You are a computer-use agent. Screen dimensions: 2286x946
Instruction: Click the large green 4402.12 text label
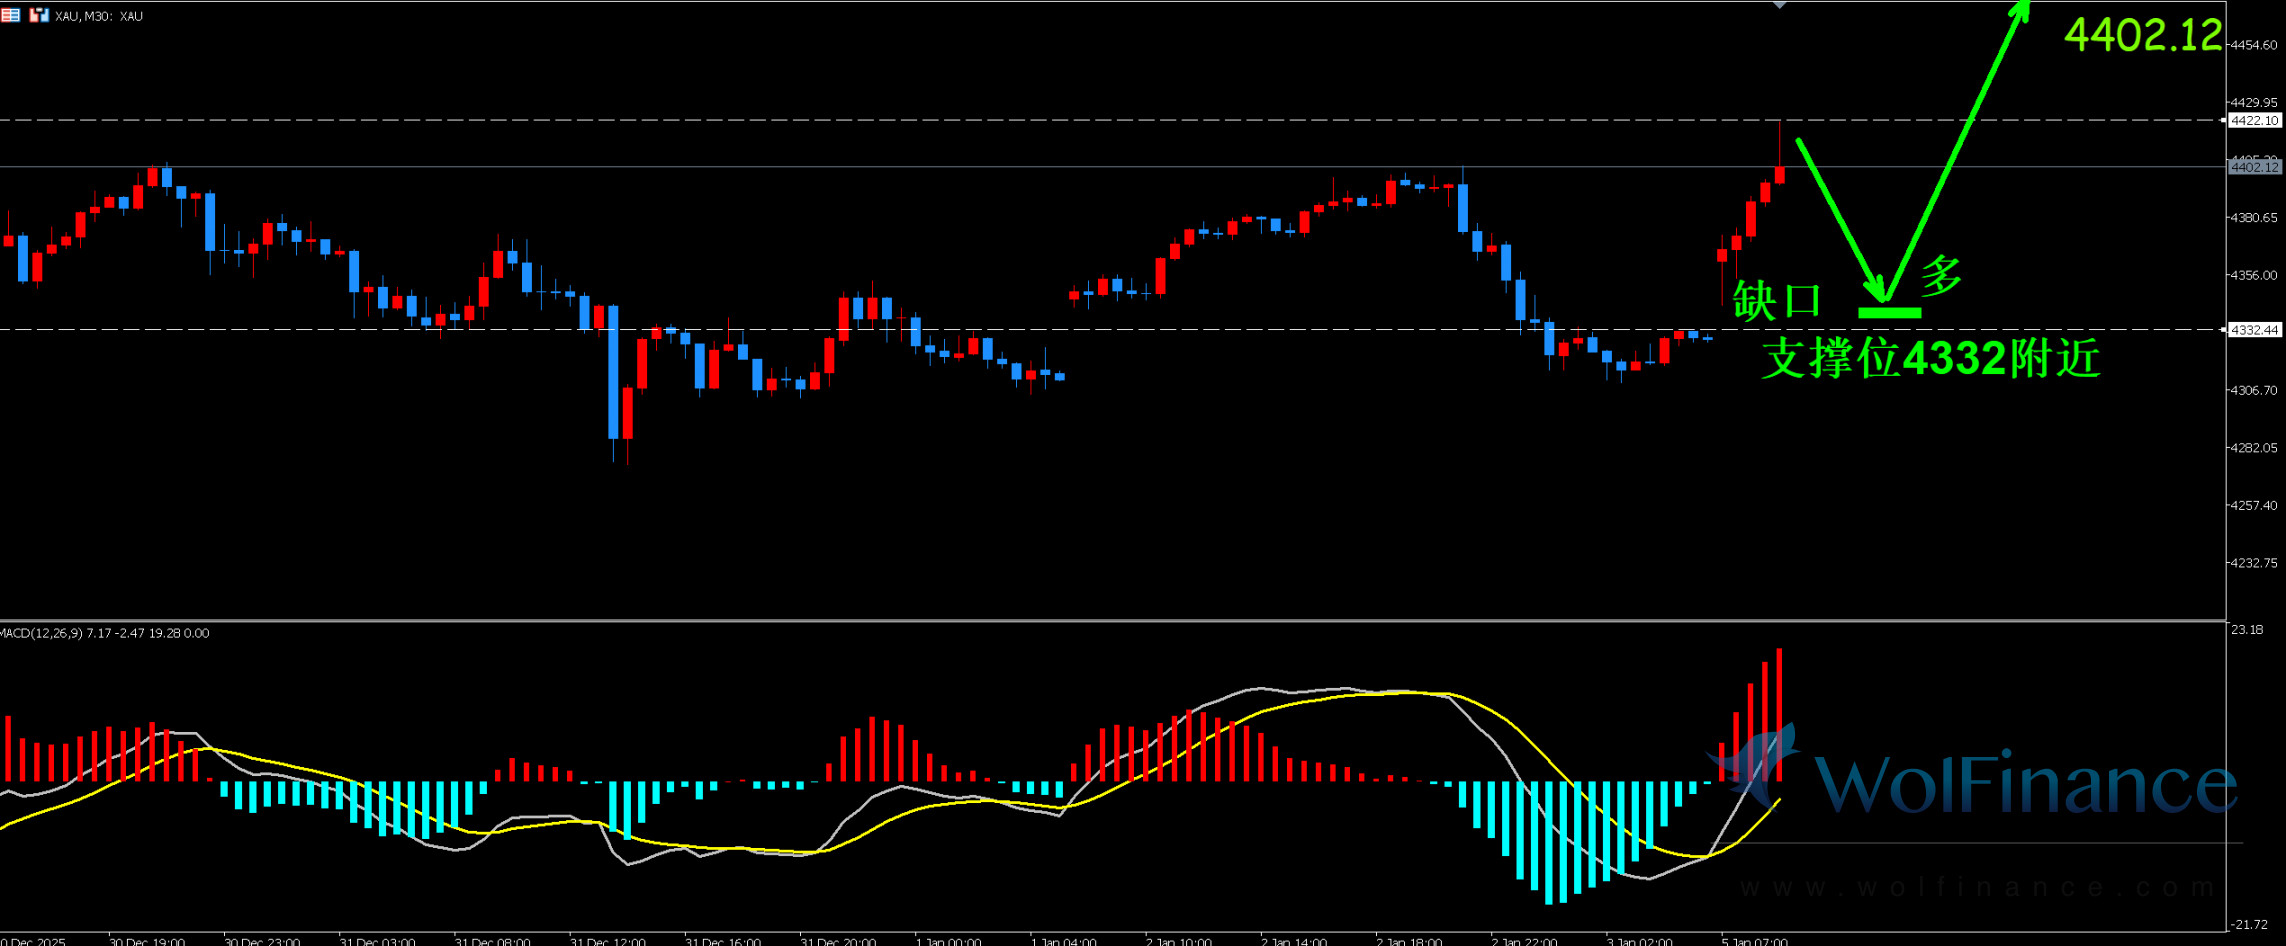(x=2142, y=36)
